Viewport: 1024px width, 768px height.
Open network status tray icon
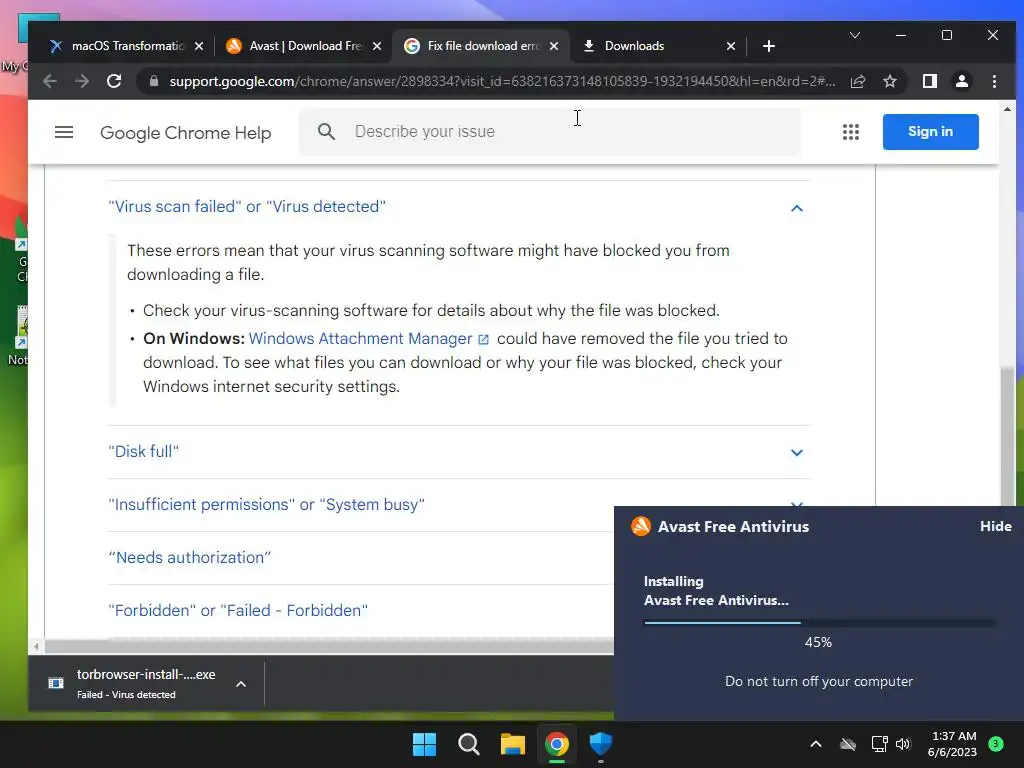click(x=879, y=744)
